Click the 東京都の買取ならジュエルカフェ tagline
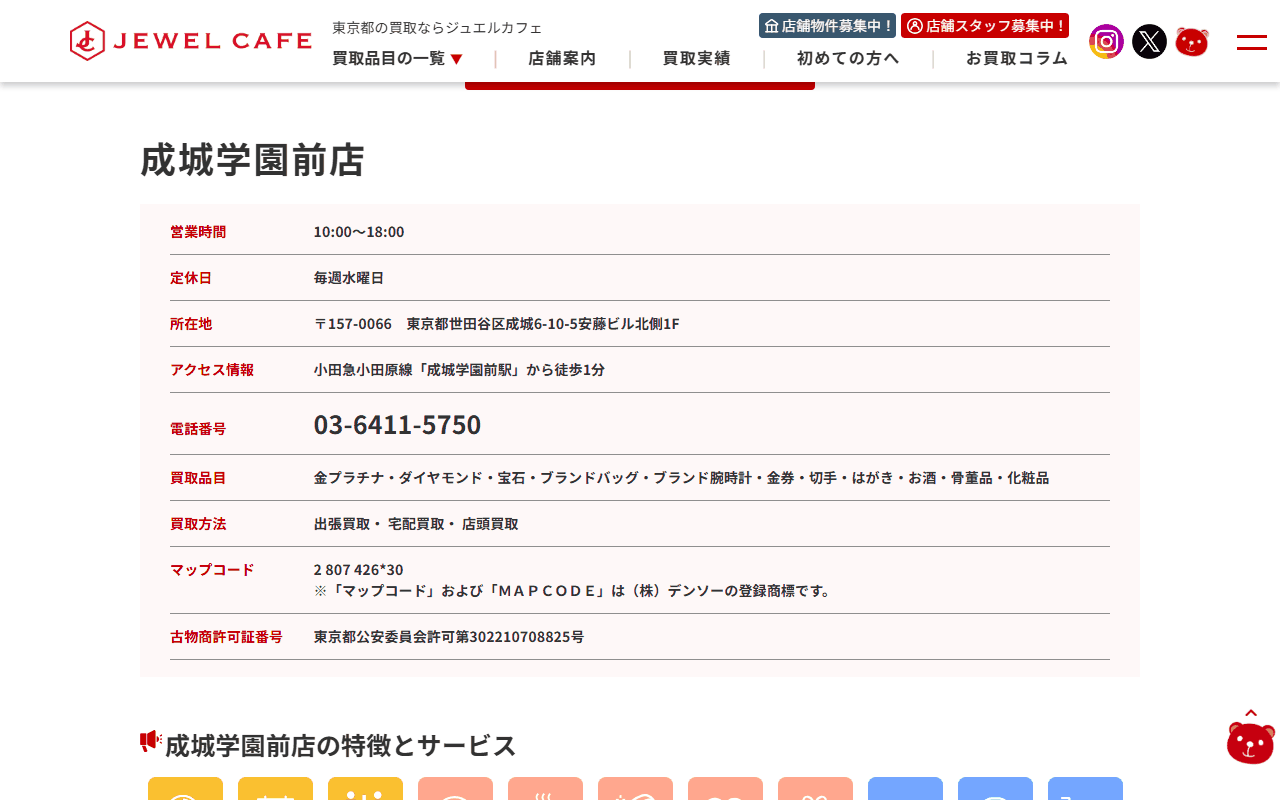 click(438, 28)
